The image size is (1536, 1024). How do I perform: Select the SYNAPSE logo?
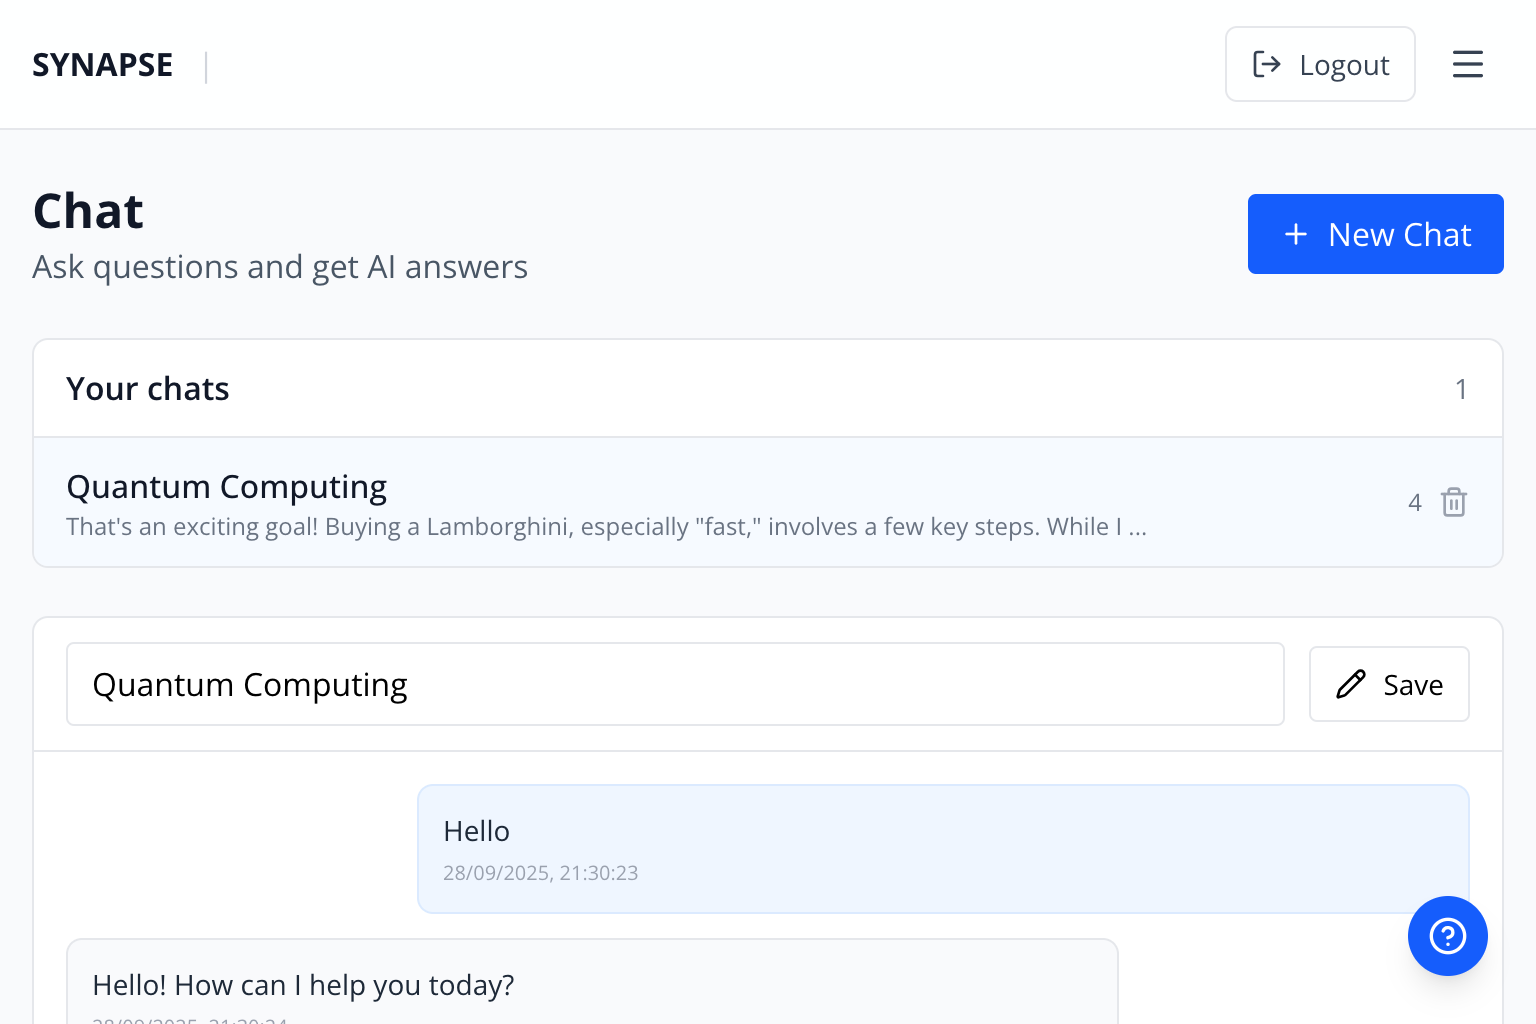coord(102,63)
